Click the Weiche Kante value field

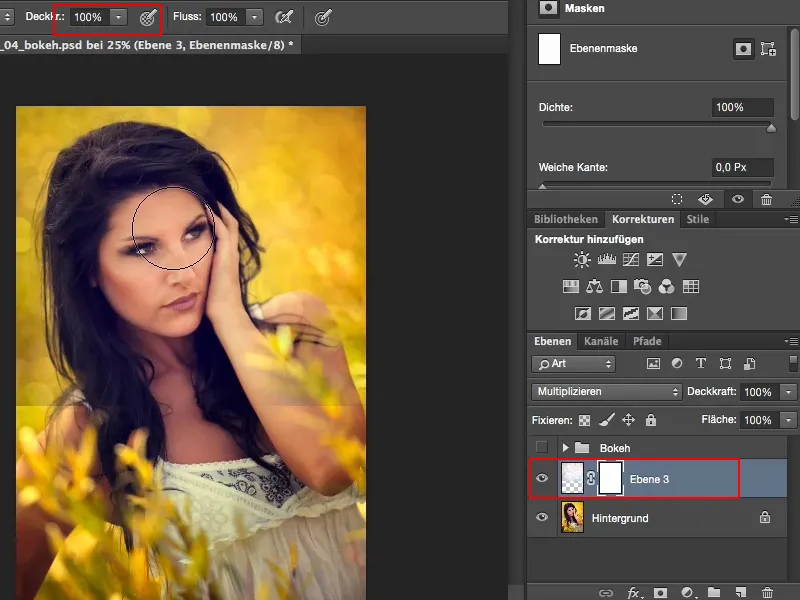(742, 167)
